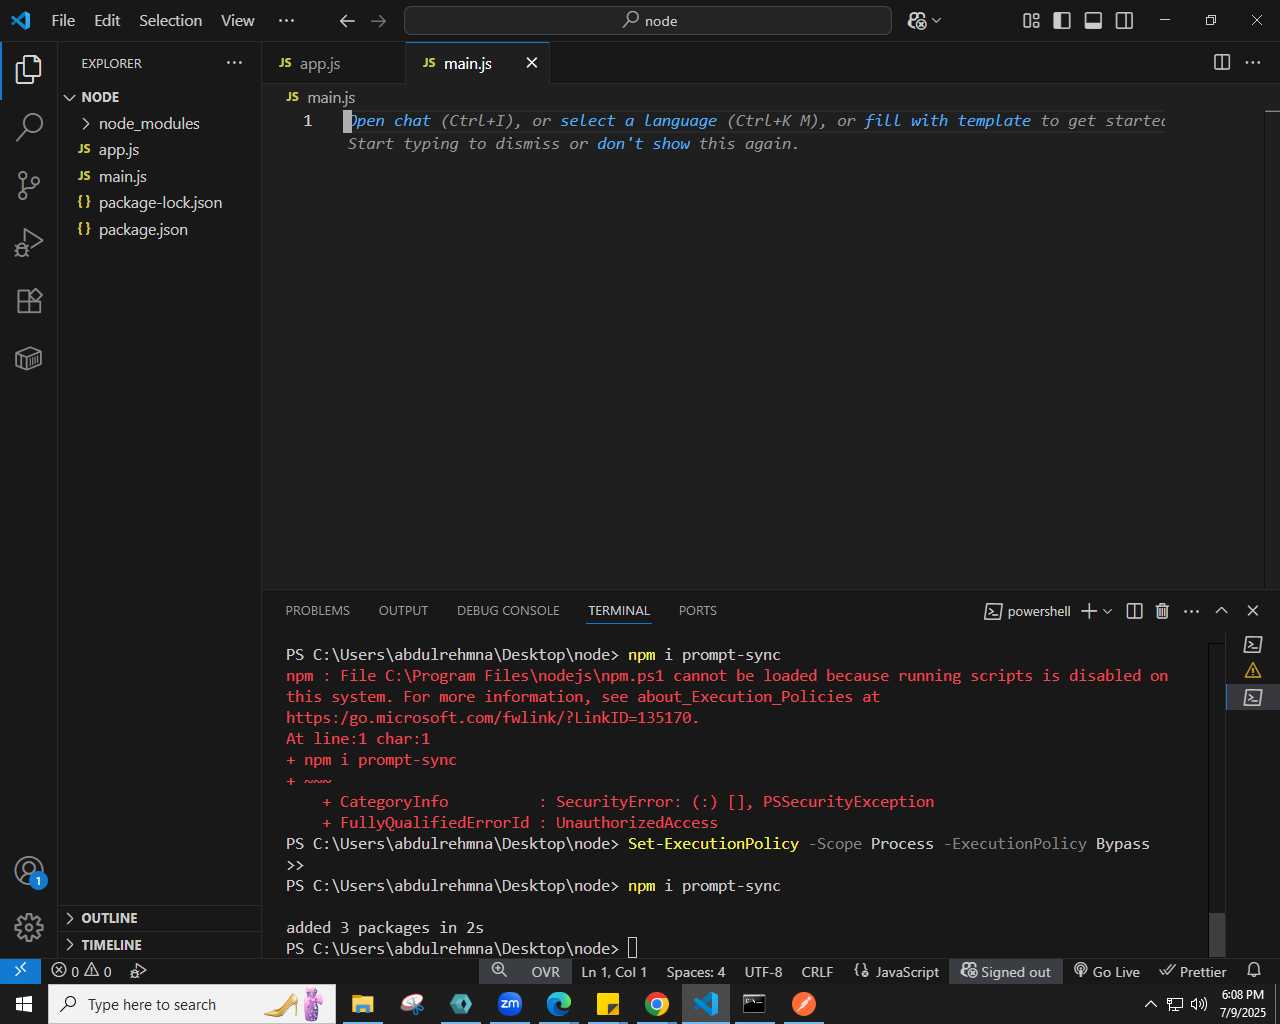The image size is (1280, 1024).
Task: Open the View menu
Action: coord(237,20)
